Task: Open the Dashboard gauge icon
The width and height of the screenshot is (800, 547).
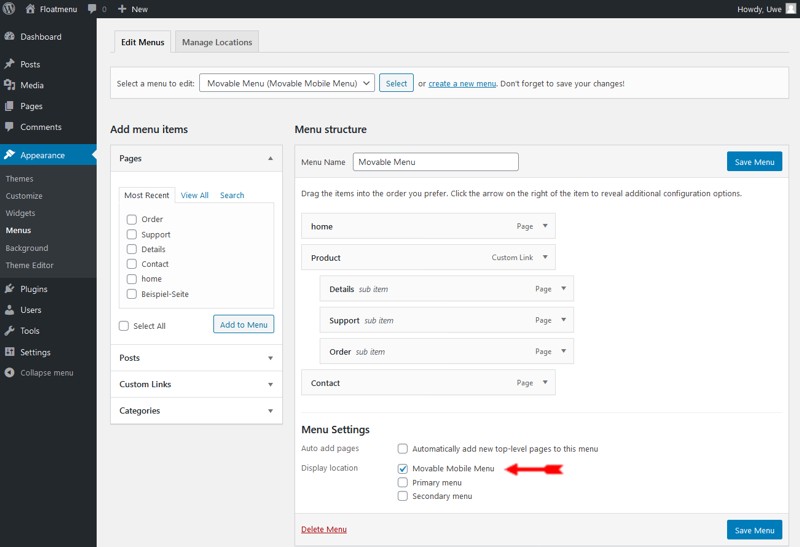Action: pyautogui.click(x=9, y=36)
